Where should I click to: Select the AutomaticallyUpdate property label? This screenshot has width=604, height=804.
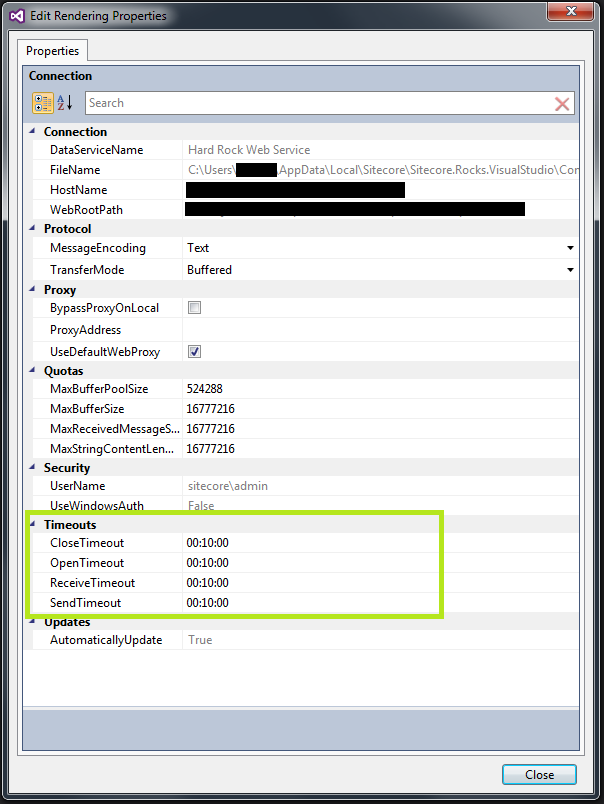pos(106,640)
